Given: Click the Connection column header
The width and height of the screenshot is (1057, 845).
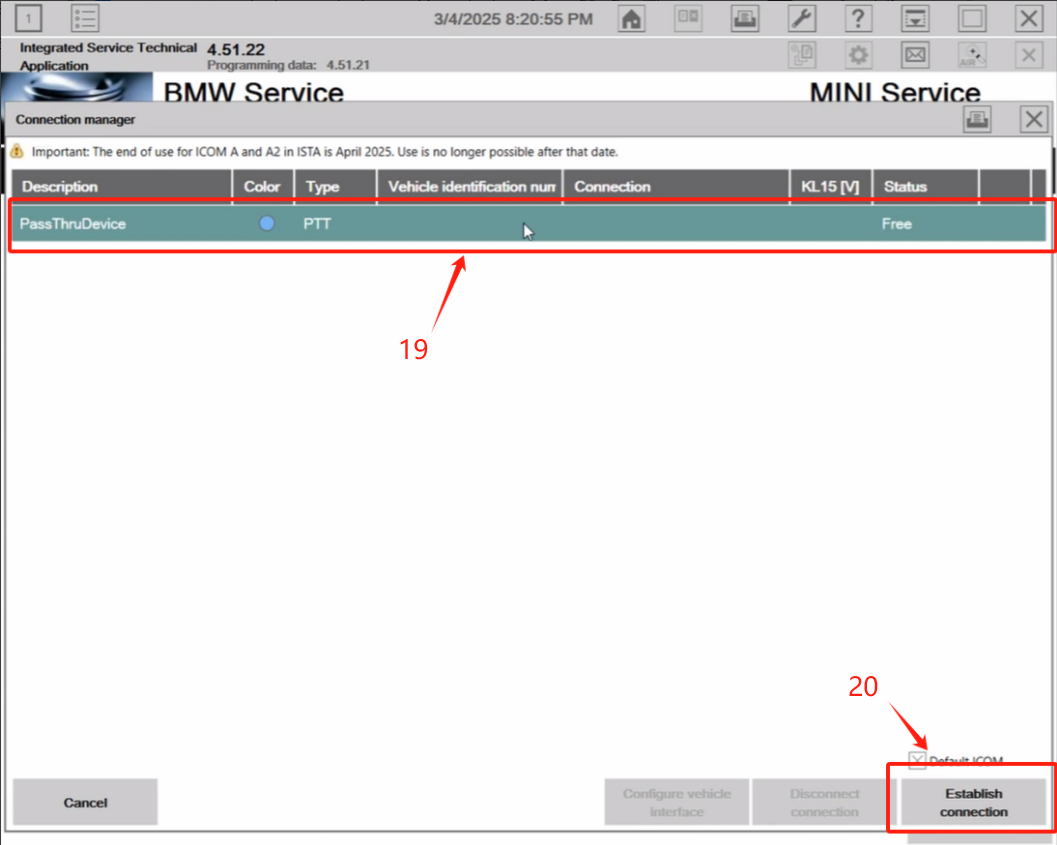Looking at the screenshot, I should [676, 187].
